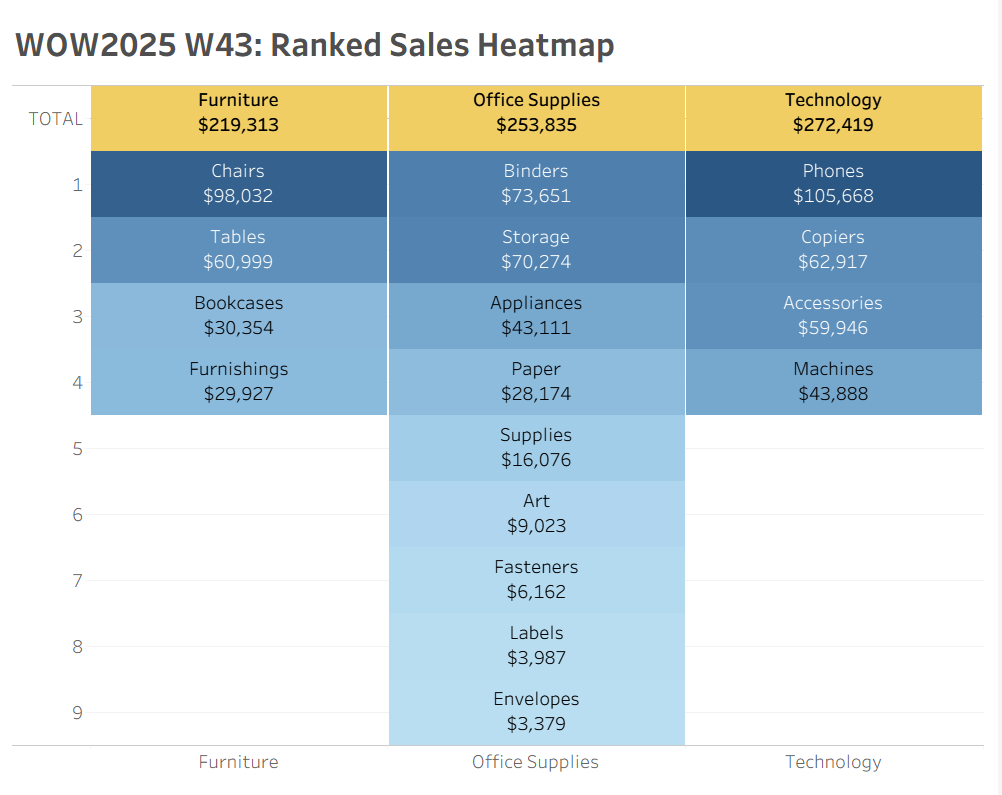The width and height of the screenshot is (1002, 795).
Task: Select the Furniture label on bottom axis
Action: coord(238,762)
